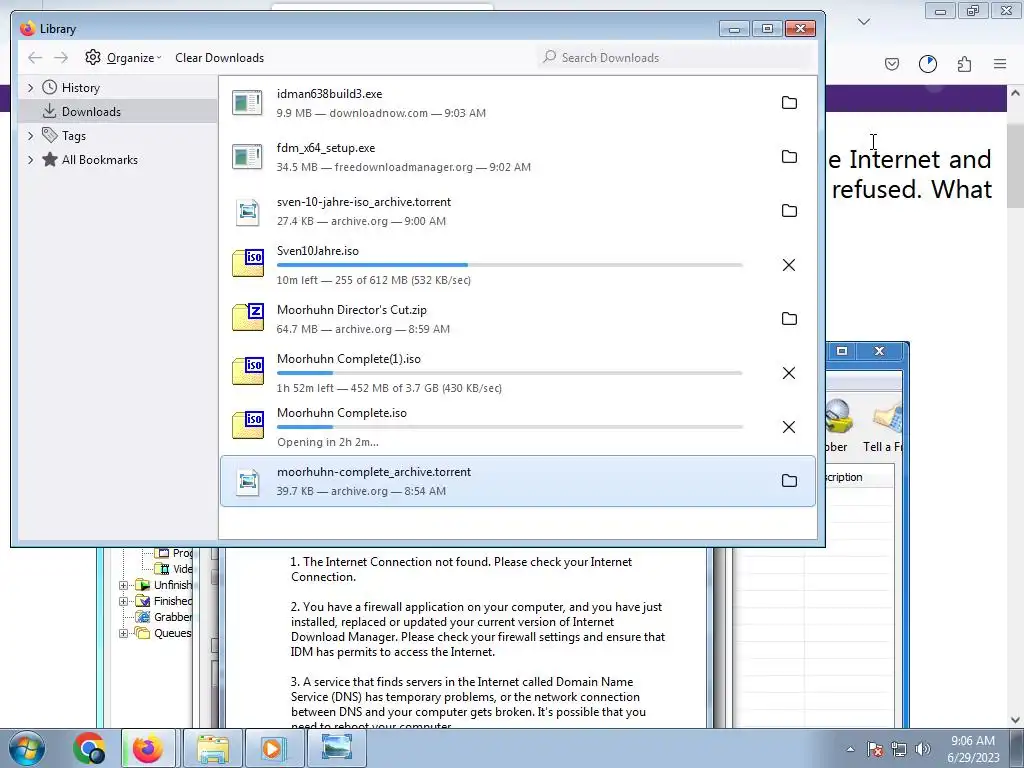Expand the Finished folder in IDM tree
The width and height of the screenshot is (1024, 768).
click(123, 601)
